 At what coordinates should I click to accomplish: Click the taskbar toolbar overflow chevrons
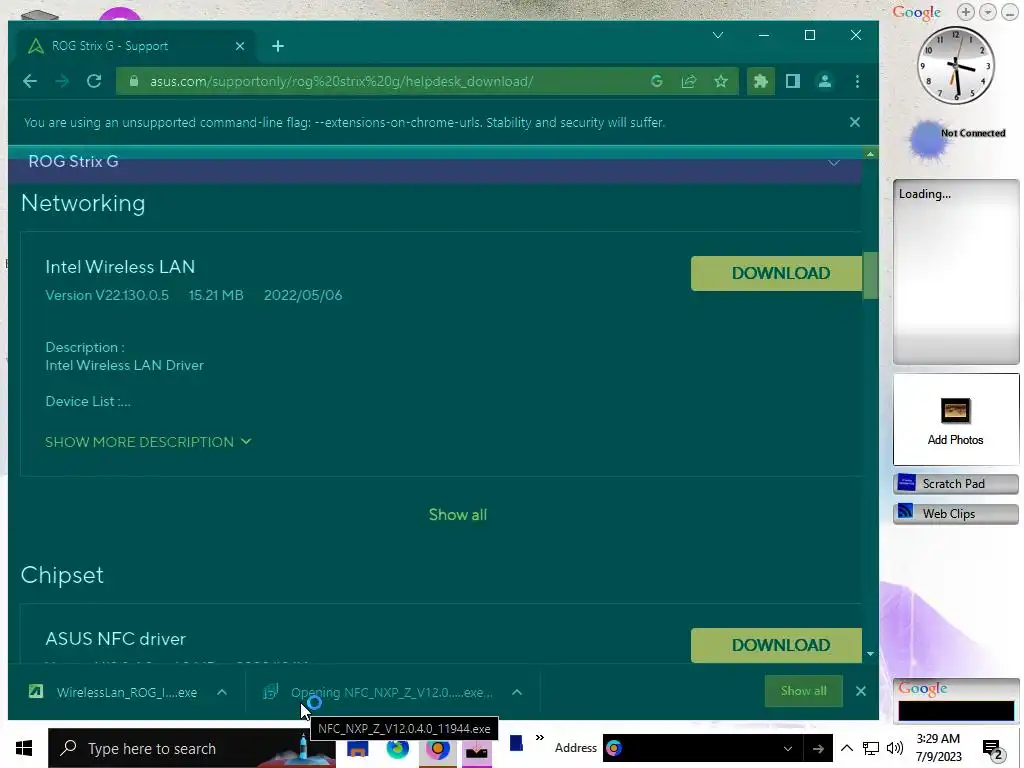click(x=539, y=738)
